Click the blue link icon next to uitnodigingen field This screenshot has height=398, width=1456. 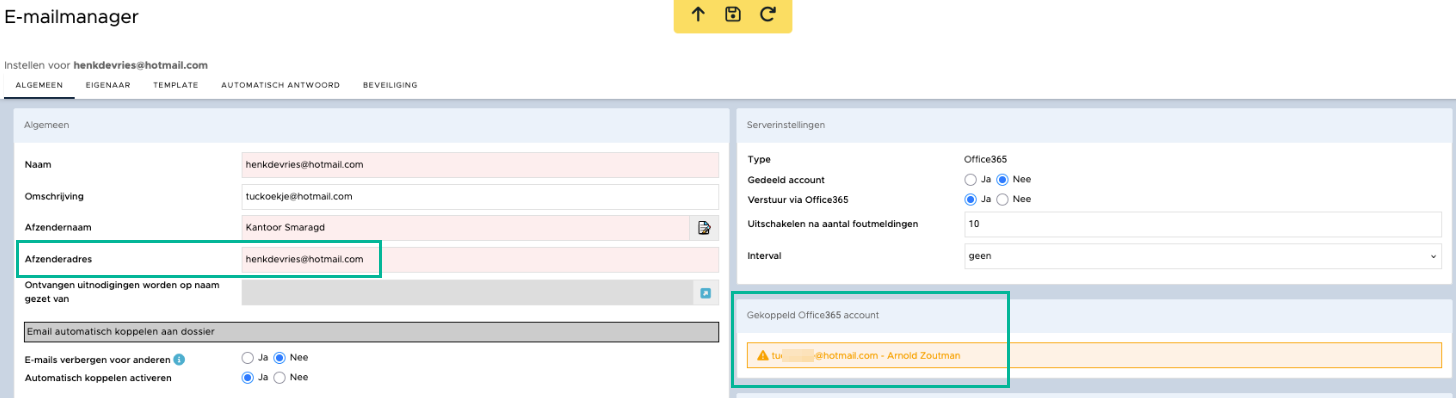point(705,292)
